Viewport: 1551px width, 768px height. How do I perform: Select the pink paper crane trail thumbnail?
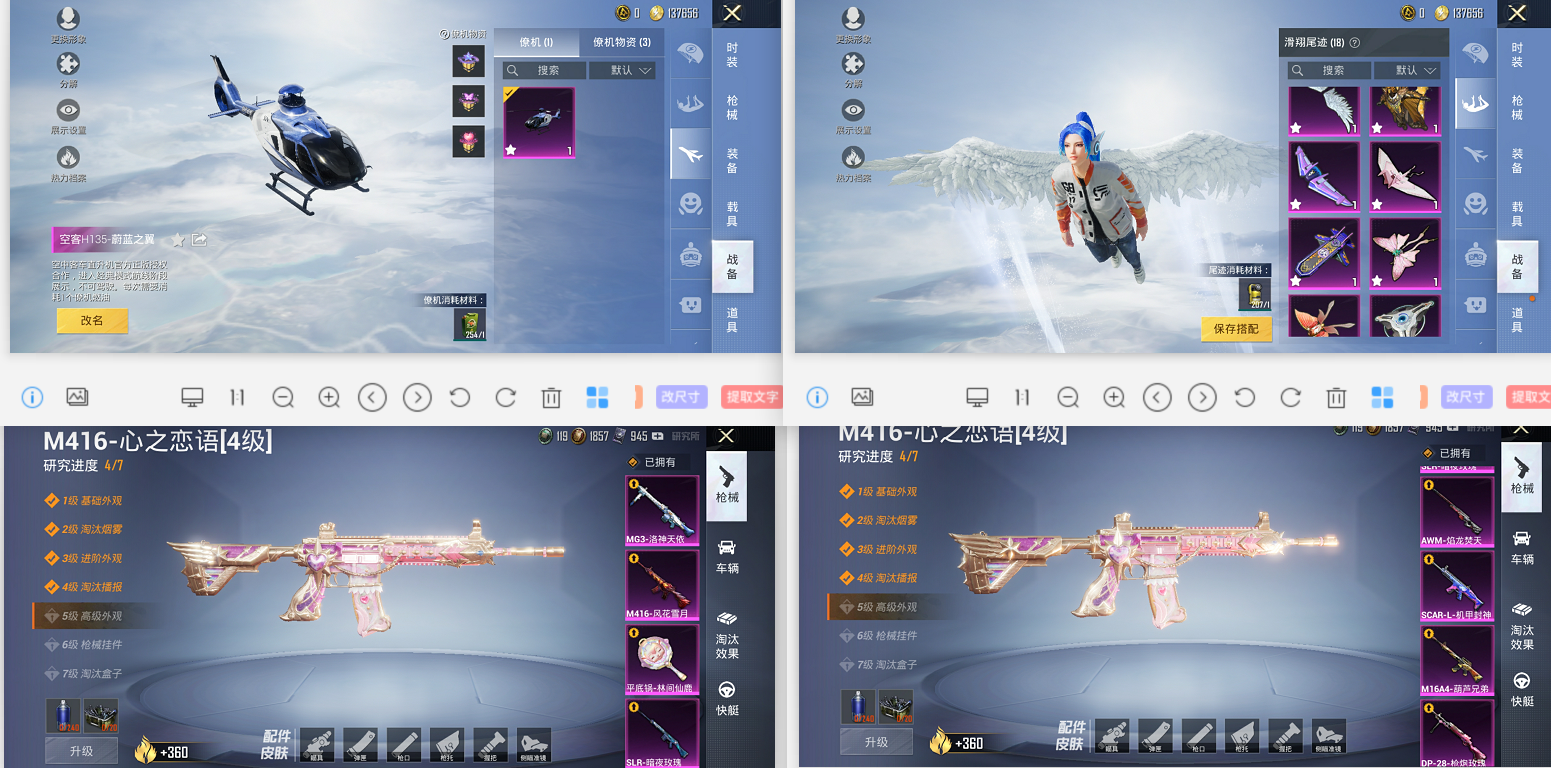[x=1405, y=178]
